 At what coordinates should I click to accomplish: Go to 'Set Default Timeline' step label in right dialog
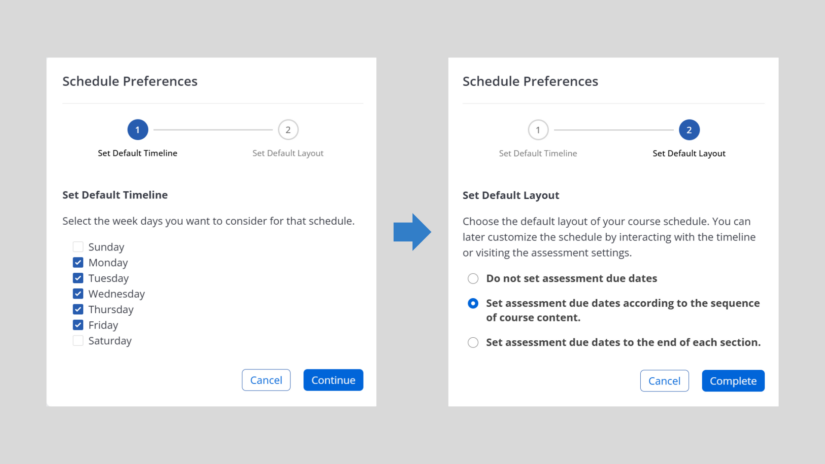coord(538,153)
